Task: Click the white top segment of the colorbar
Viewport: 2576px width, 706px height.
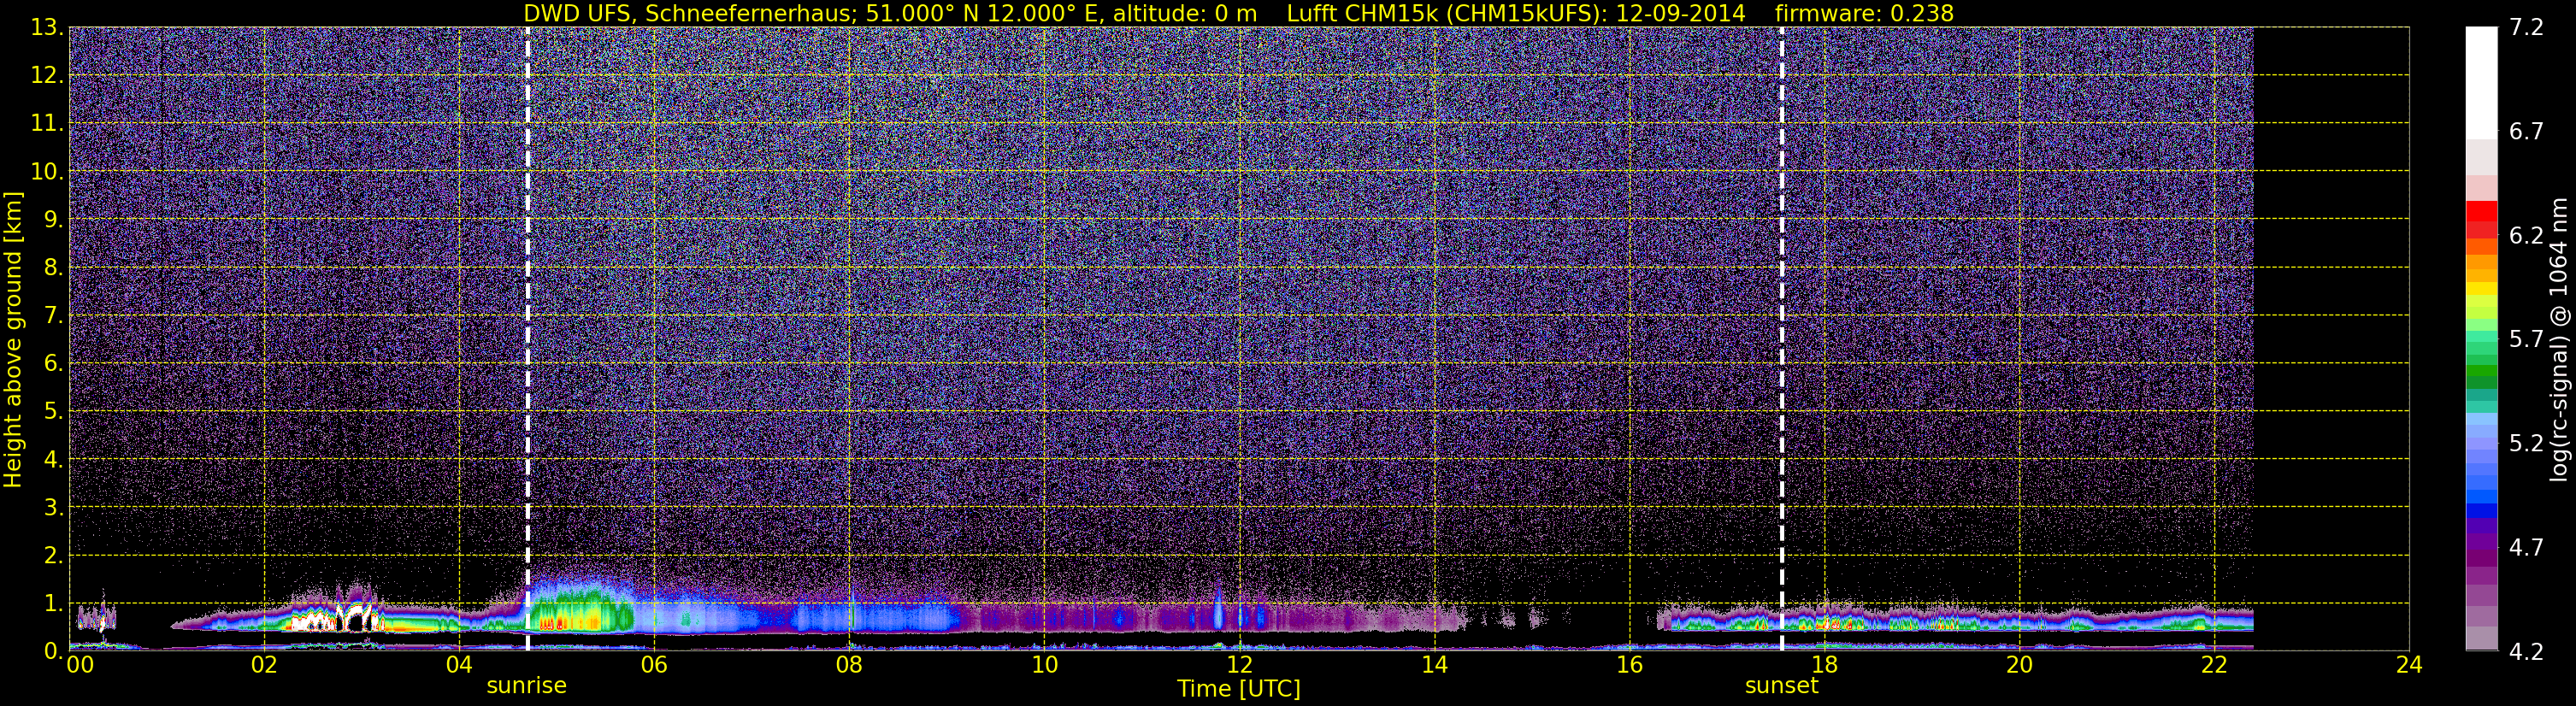Action: pyautogui.click(x=2481, y=82)
